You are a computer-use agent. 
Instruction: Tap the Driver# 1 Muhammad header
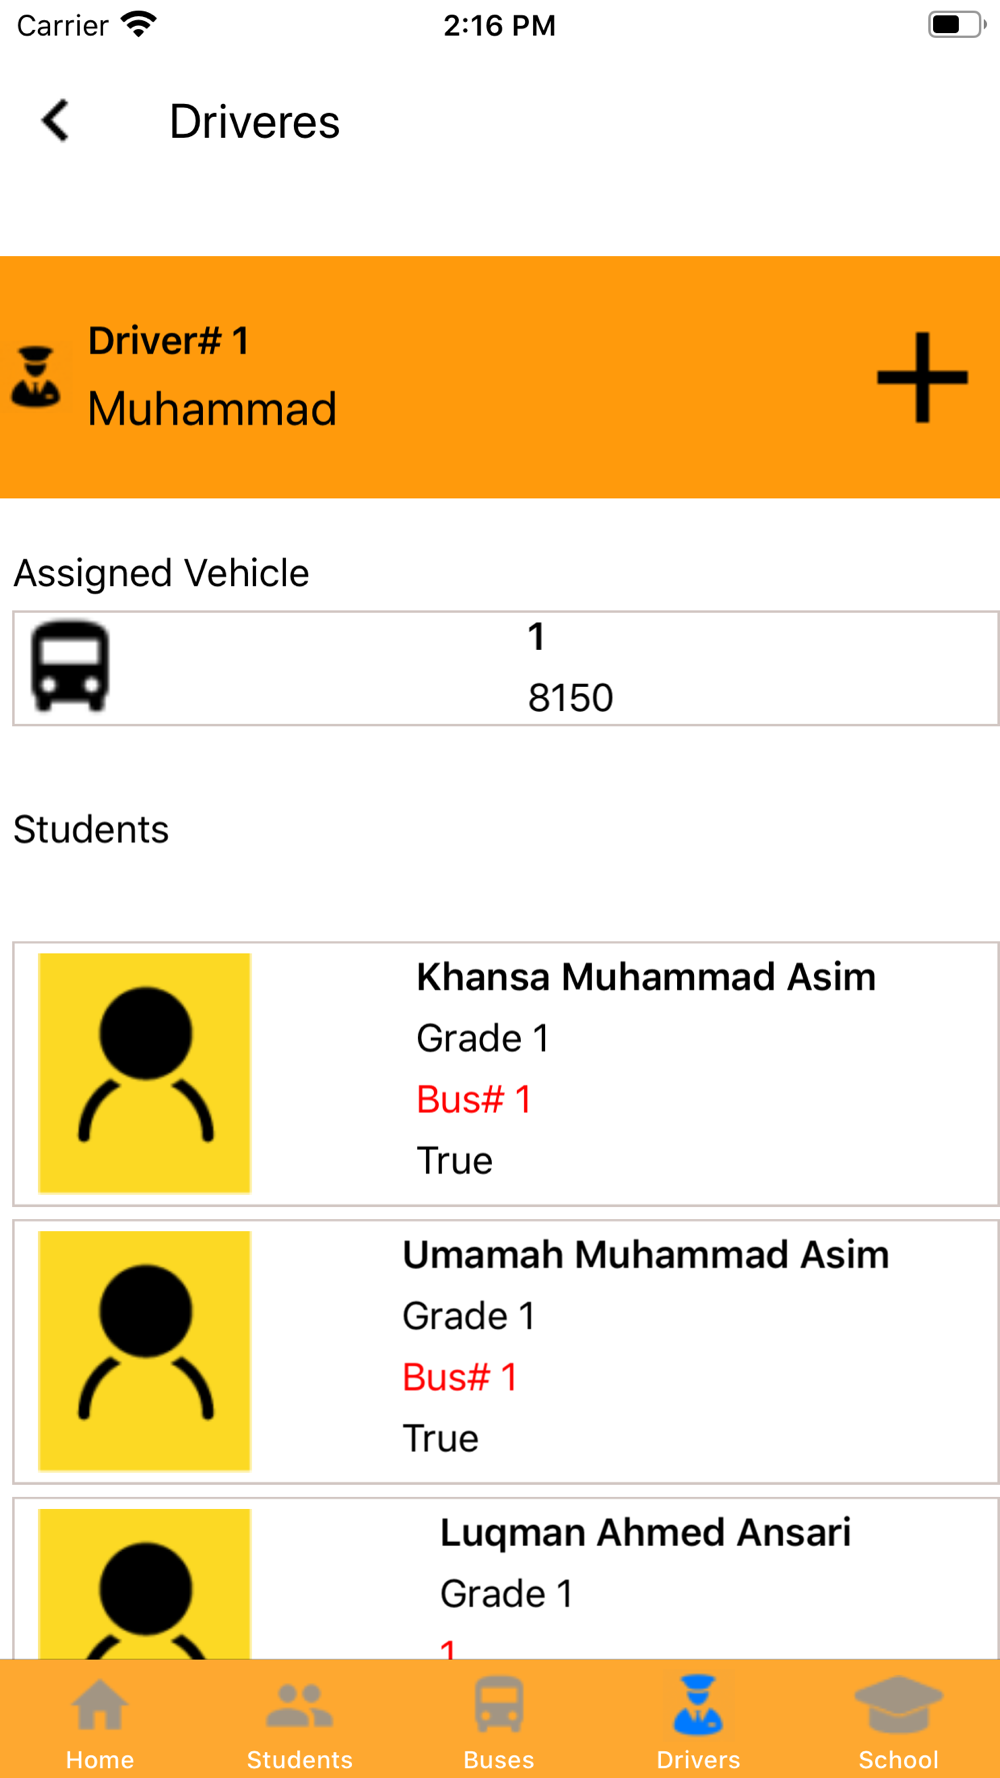point(500,377)
